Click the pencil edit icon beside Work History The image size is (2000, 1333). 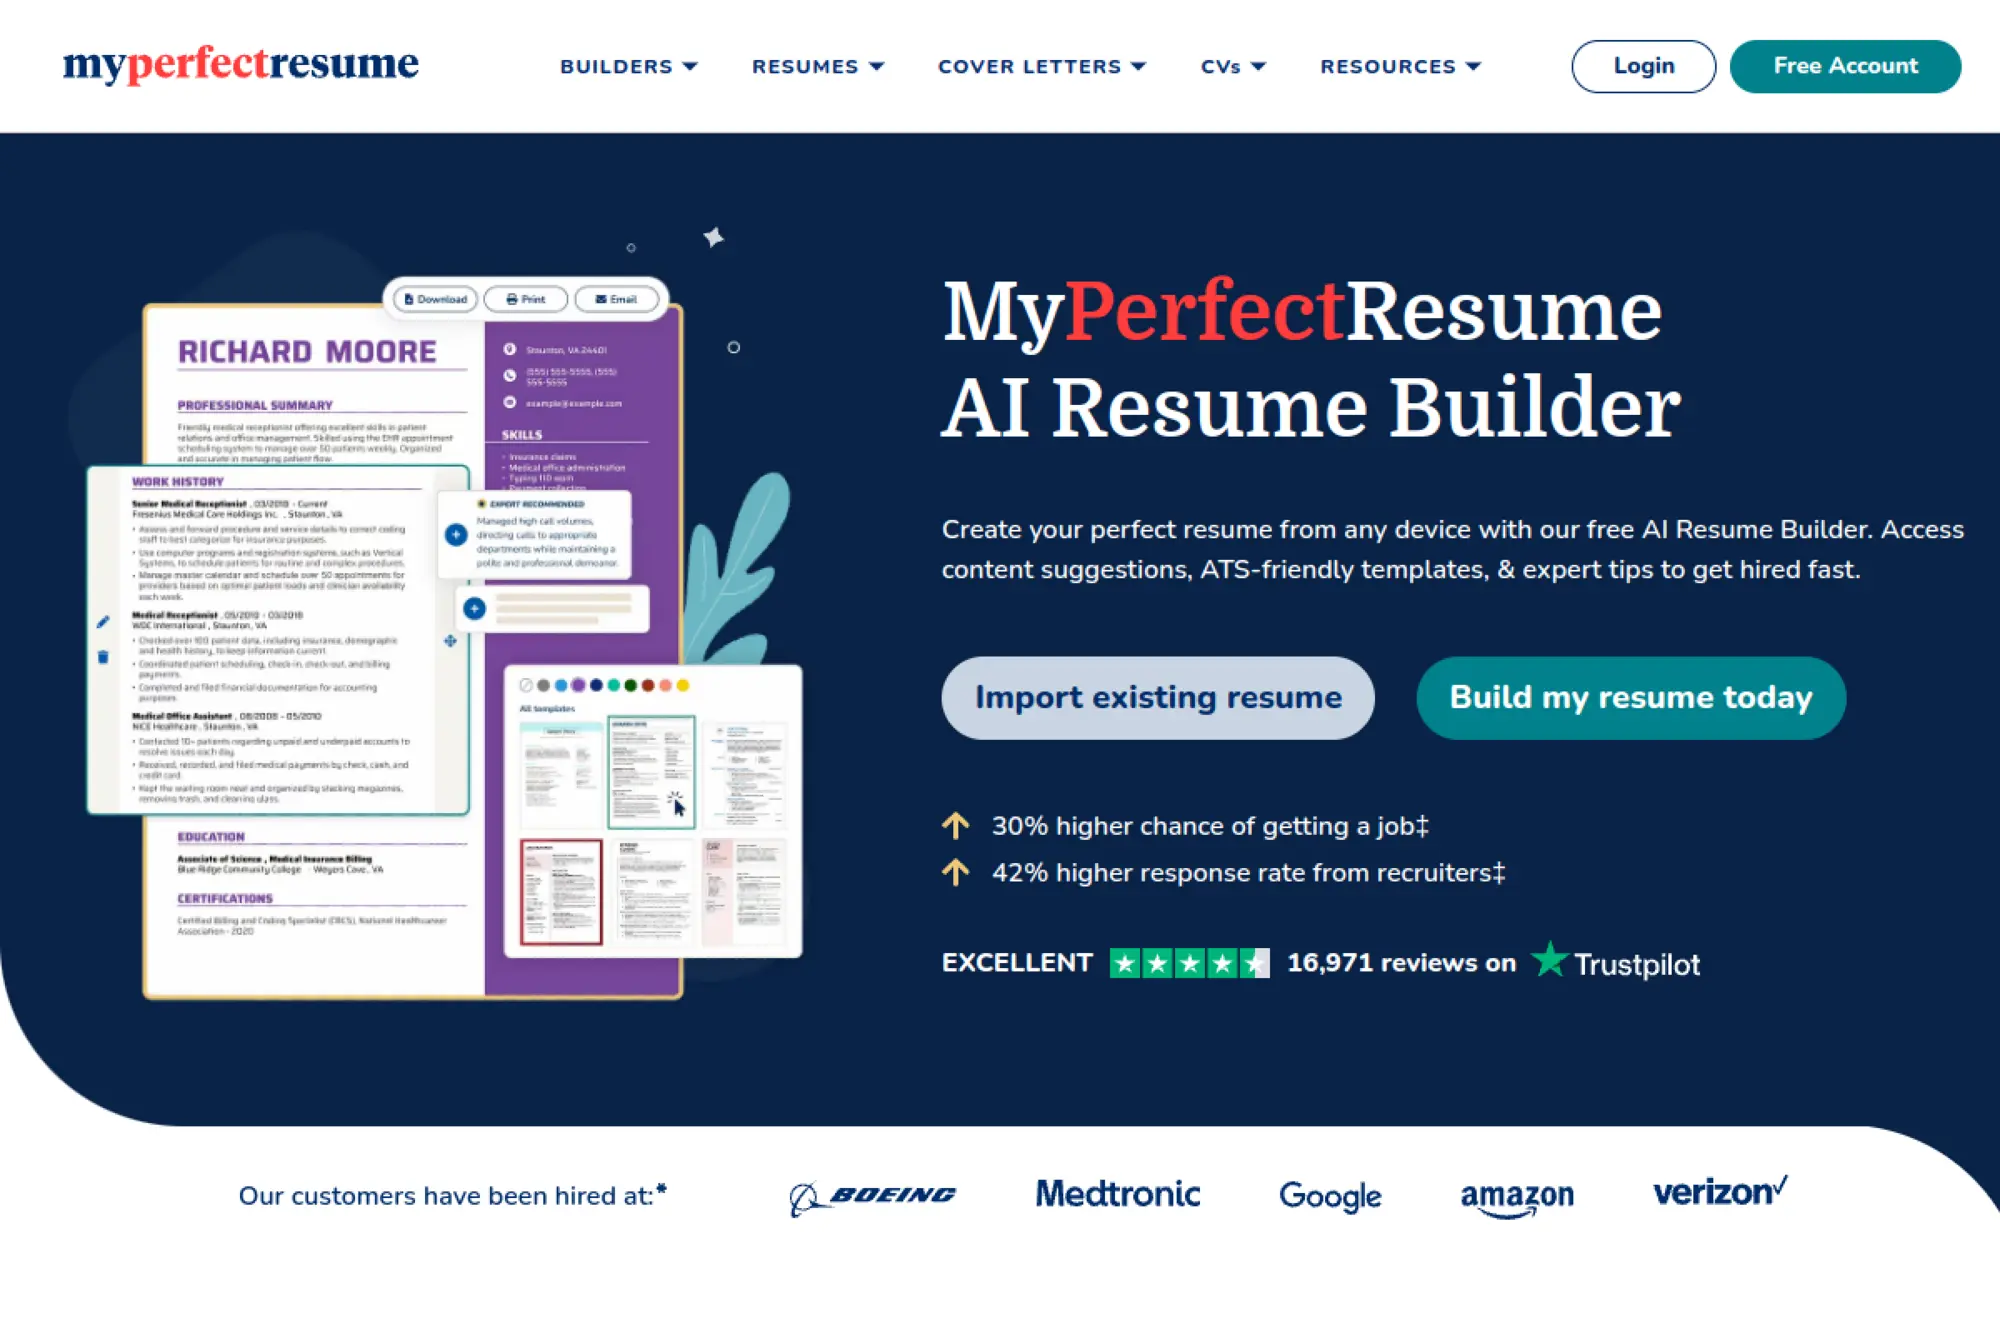click(x=103, y=622)
